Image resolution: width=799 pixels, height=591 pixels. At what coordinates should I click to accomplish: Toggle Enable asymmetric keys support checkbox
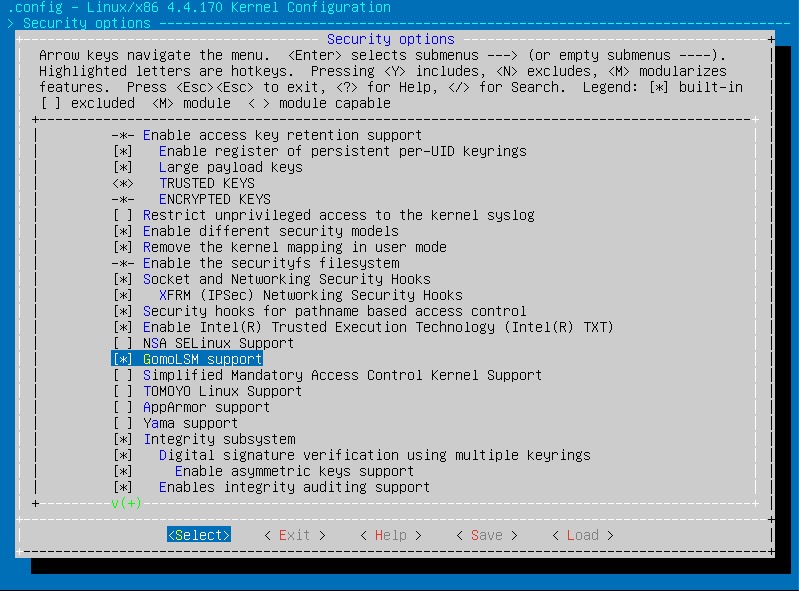click(x=122, y=471)
